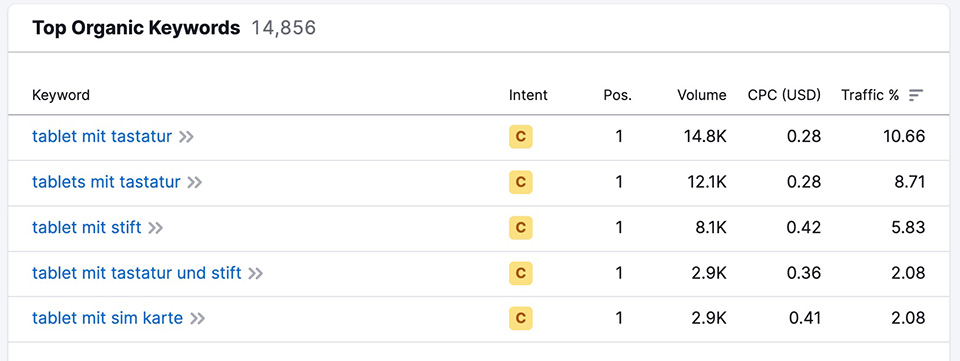Expand arrows beside tablet mit sim karte
The width and height of the screenshot is (960, 361).
tap(197, 318)
